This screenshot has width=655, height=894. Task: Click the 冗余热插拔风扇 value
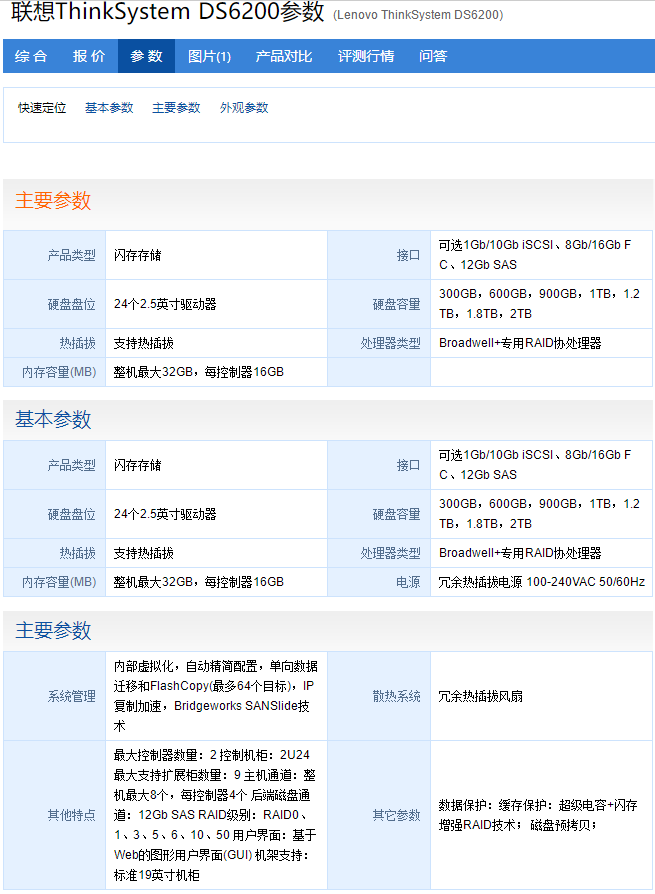point(481,696)
